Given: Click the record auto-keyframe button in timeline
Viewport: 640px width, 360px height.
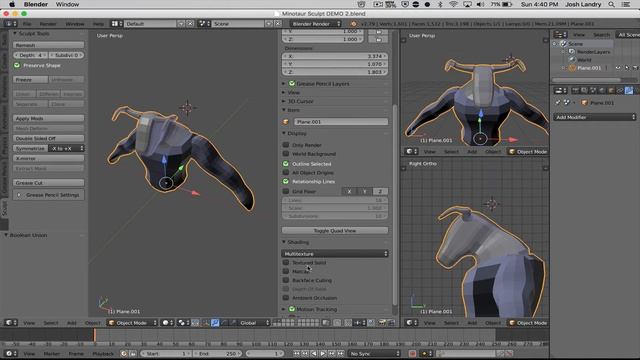Looking at the screenshot, I should tap(412, 353).
